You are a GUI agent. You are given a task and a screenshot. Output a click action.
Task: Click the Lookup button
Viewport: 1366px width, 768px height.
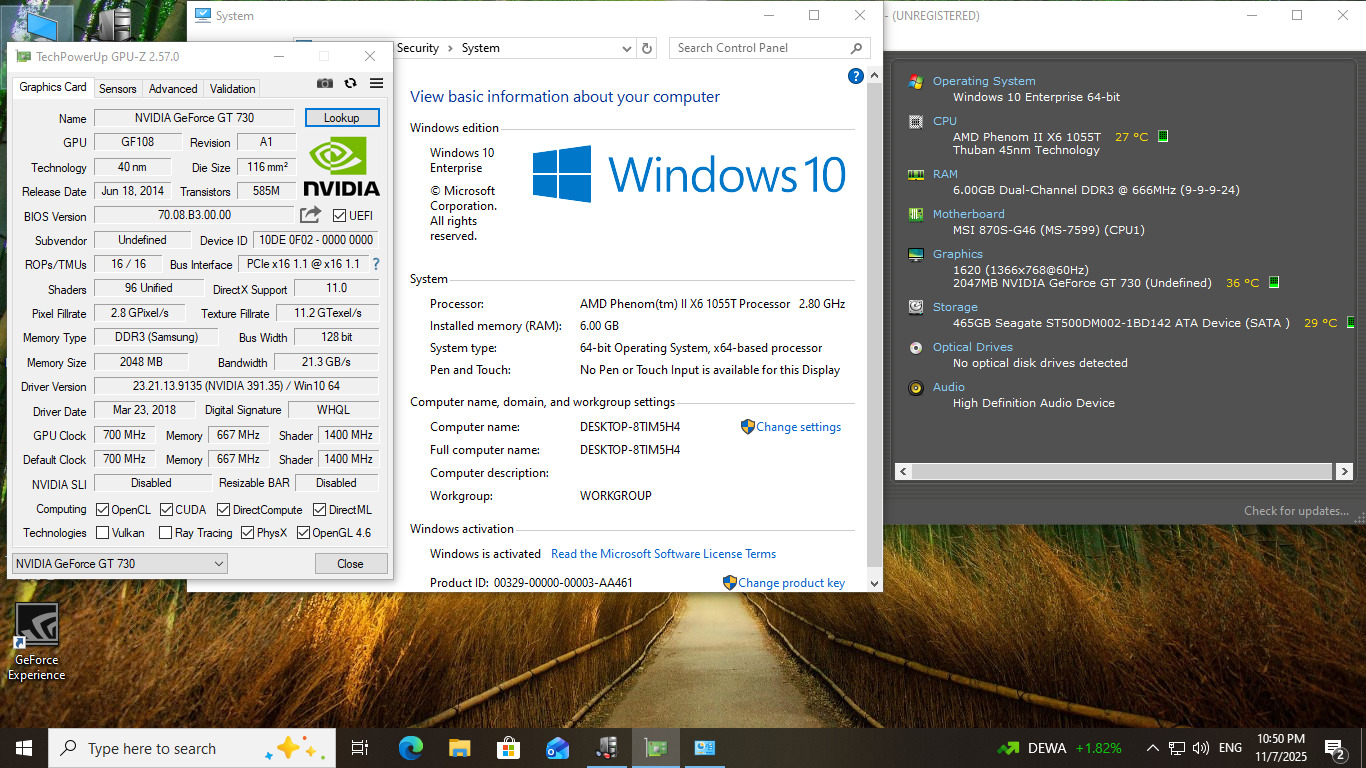pyautogui.click(x=341, y=118)
